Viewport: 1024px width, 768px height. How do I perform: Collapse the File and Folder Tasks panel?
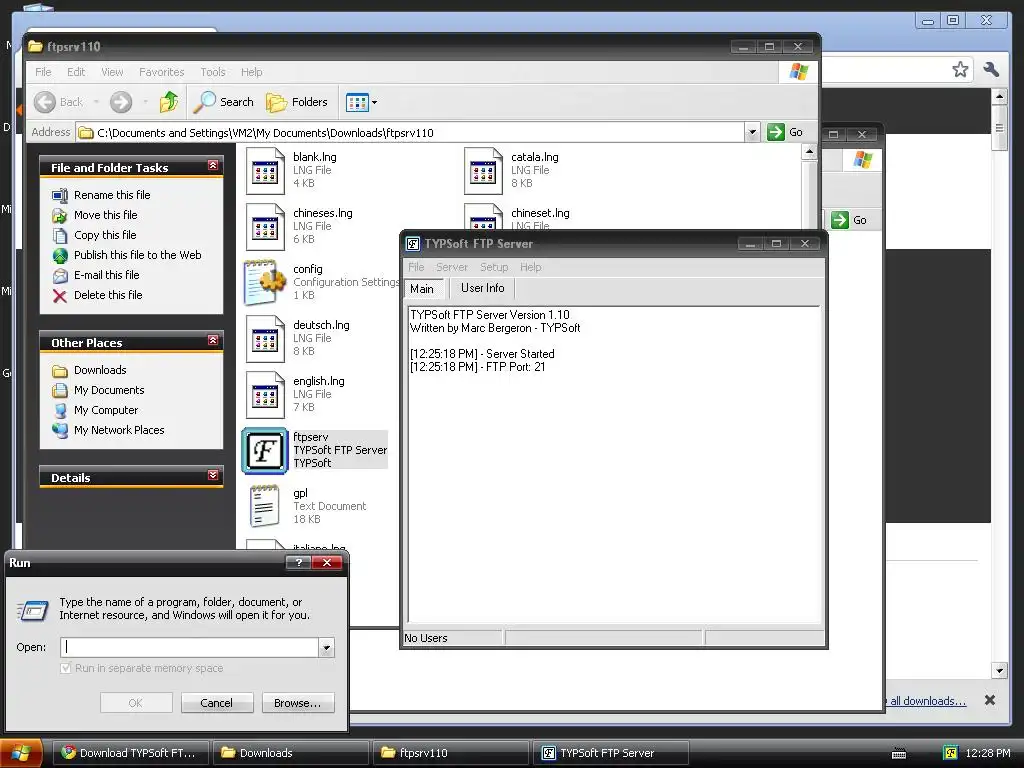pyautogui.click(x=213, y=166)
